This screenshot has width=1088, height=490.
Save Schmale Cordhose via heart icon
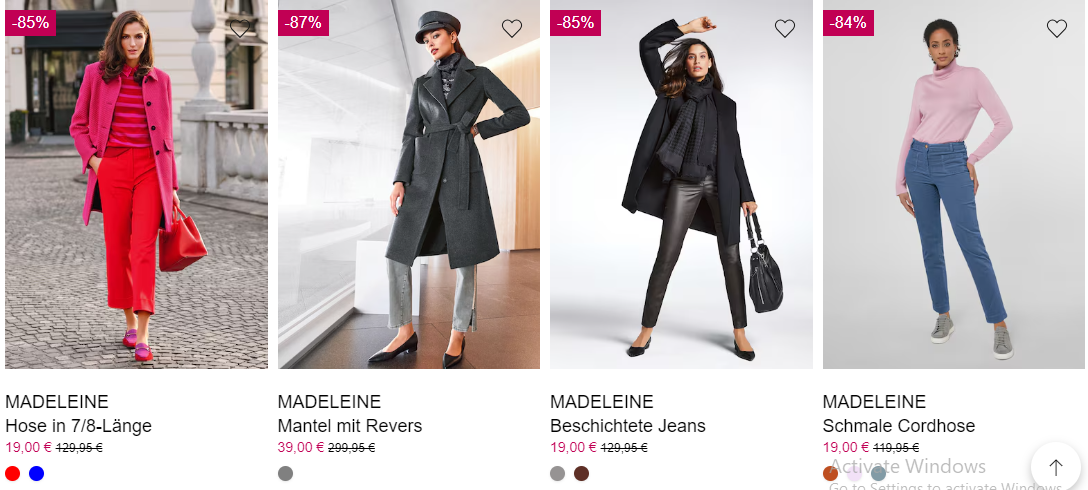(1057, 28)
